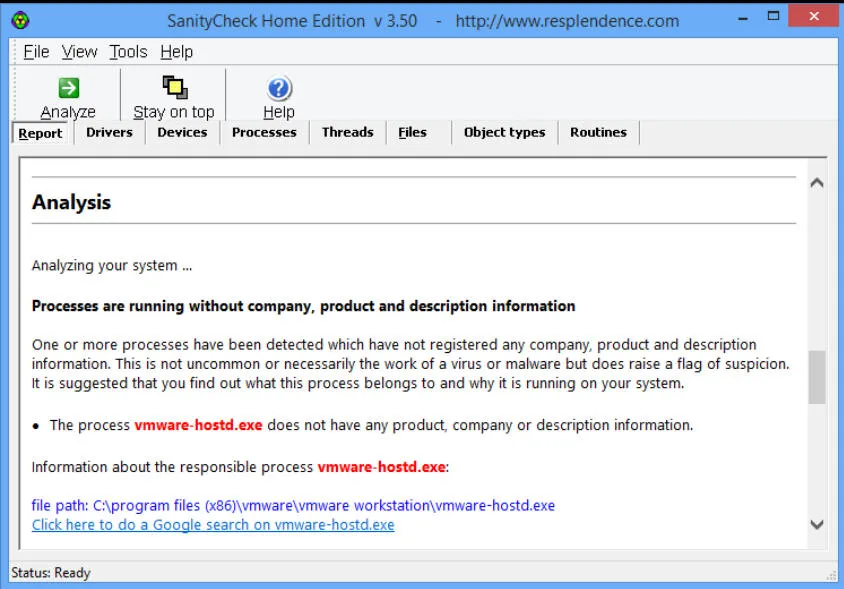Click the SanityCheck app icon in the title bar
This screenshot has height=589, width=844.
[20, 20]
